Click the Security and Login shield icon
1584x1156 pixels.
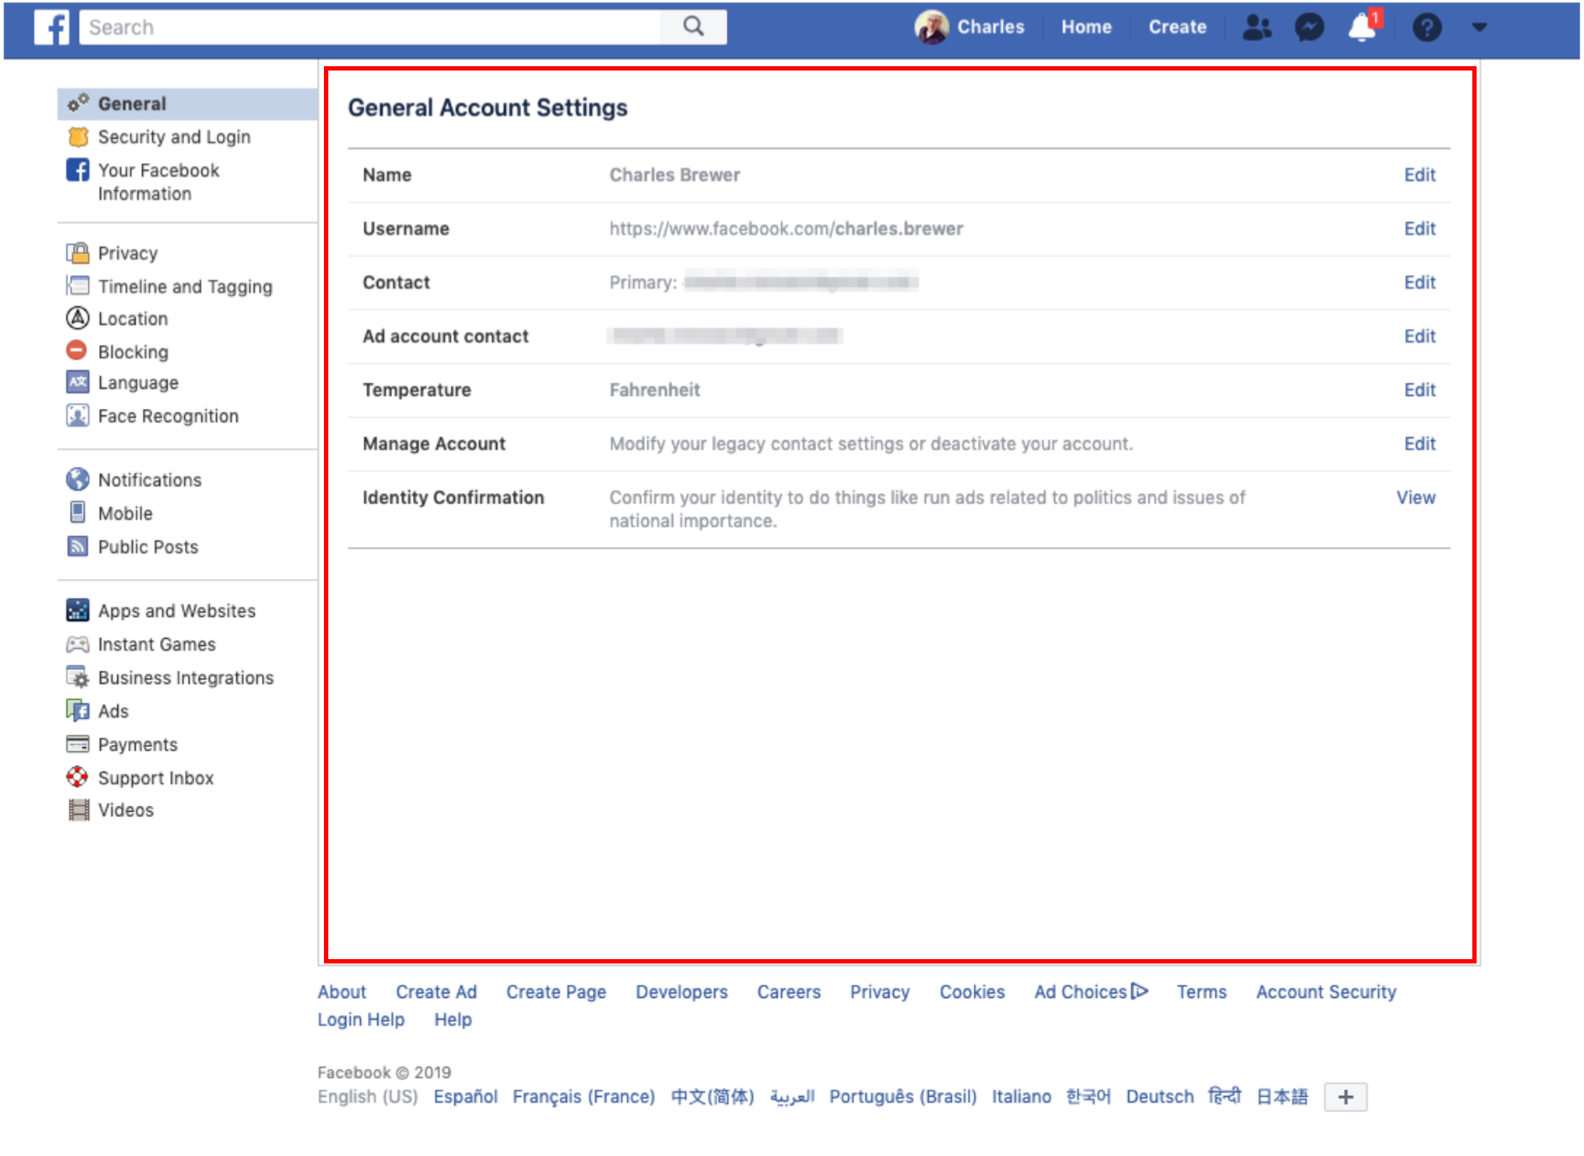tap(78, 136)
